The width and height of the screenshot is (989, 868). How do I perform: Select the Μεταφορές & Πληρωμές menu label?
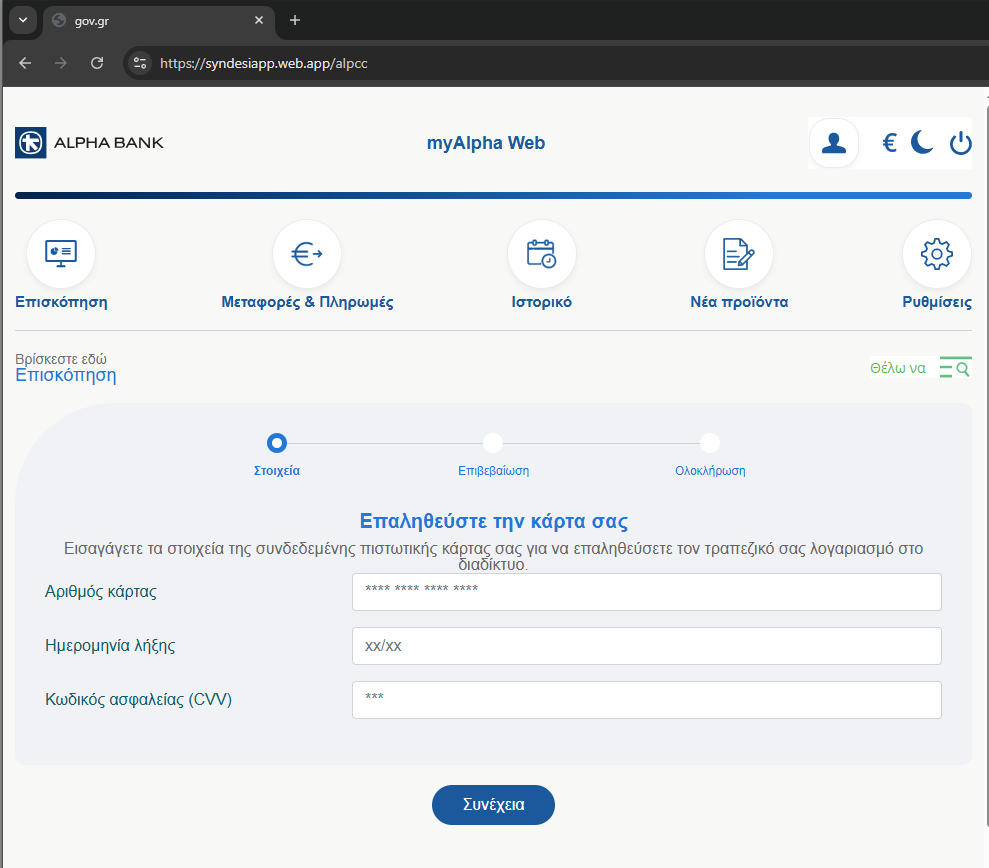(x=307, y=302)
